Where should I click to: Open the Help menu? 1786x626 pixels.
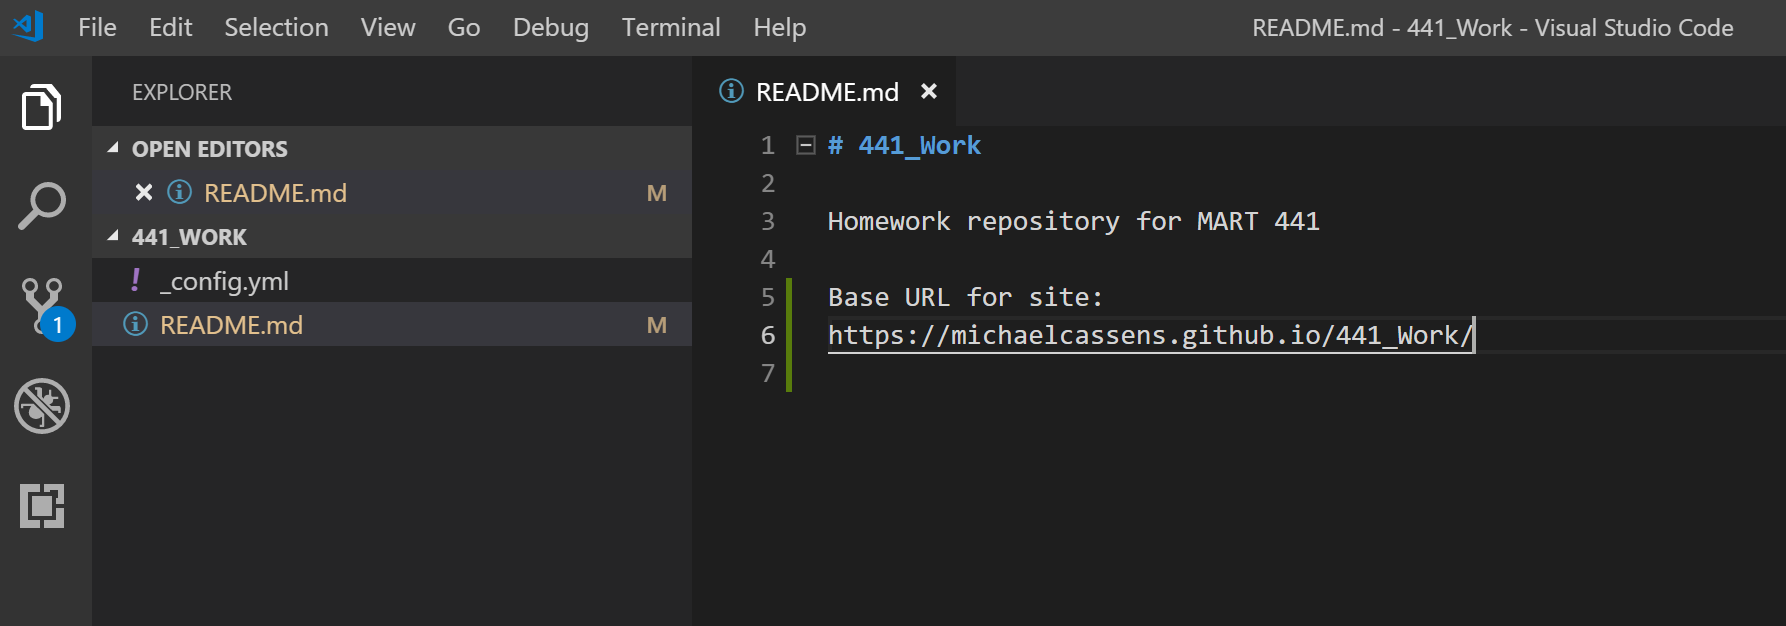(780, 27)
